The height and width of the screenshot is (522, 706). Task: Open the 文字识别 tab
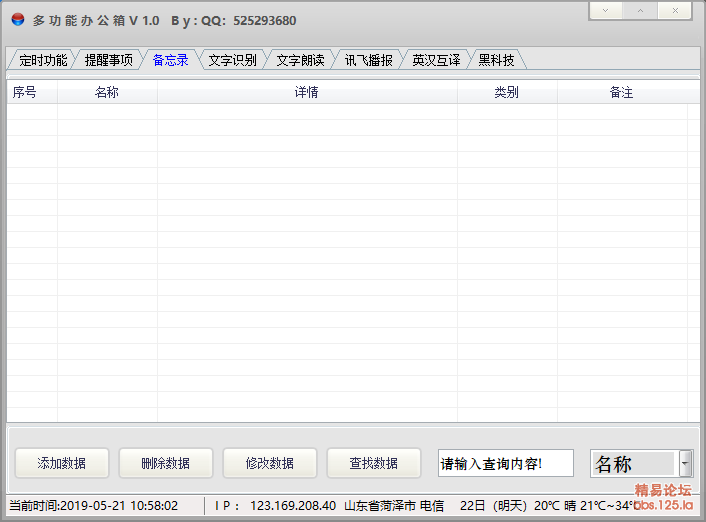coord(232,60)
